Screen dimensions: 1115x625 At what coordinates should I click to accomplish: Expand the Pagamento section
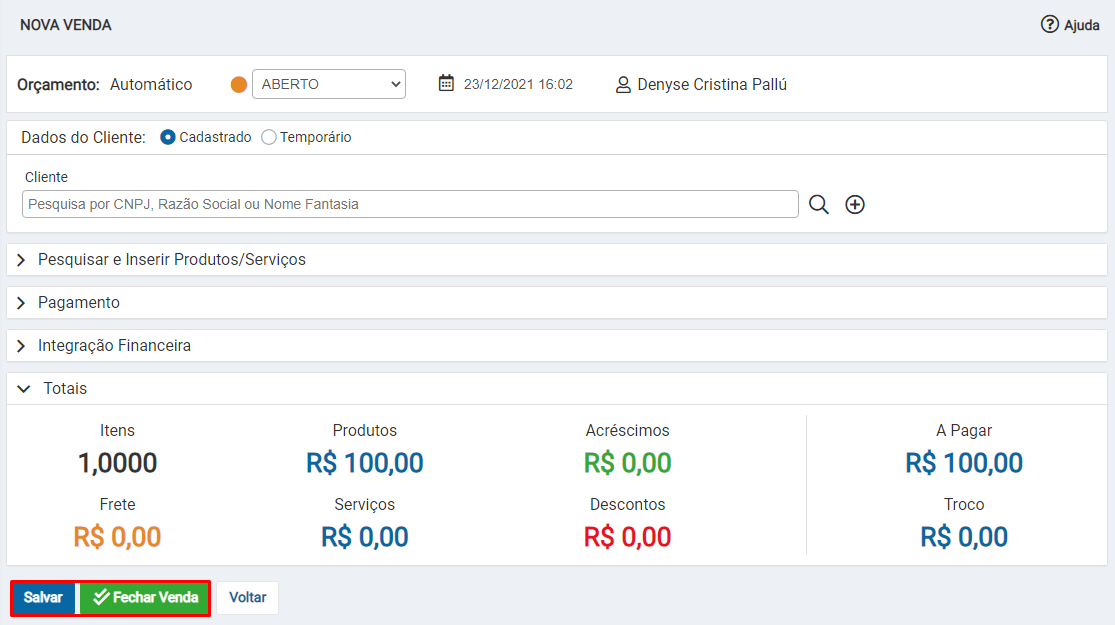[x=557, y=303]
